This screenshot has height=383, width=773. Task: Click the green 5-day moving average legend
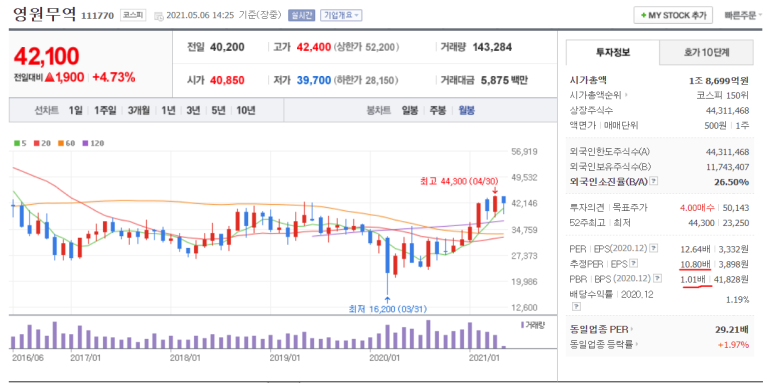click(20, 143)
